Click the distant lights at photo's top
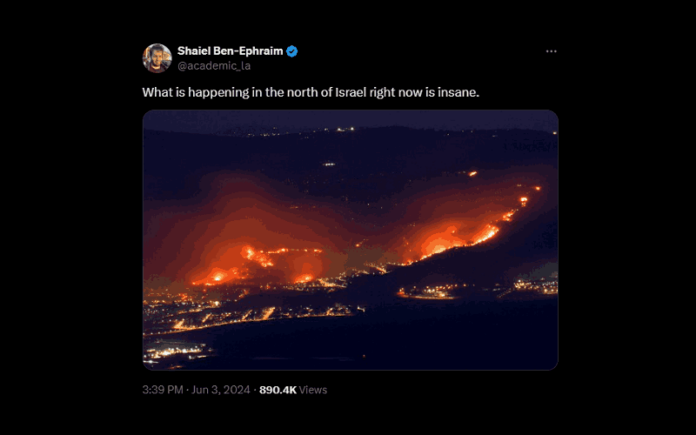 pyautogui.click(x=340, y=130)
